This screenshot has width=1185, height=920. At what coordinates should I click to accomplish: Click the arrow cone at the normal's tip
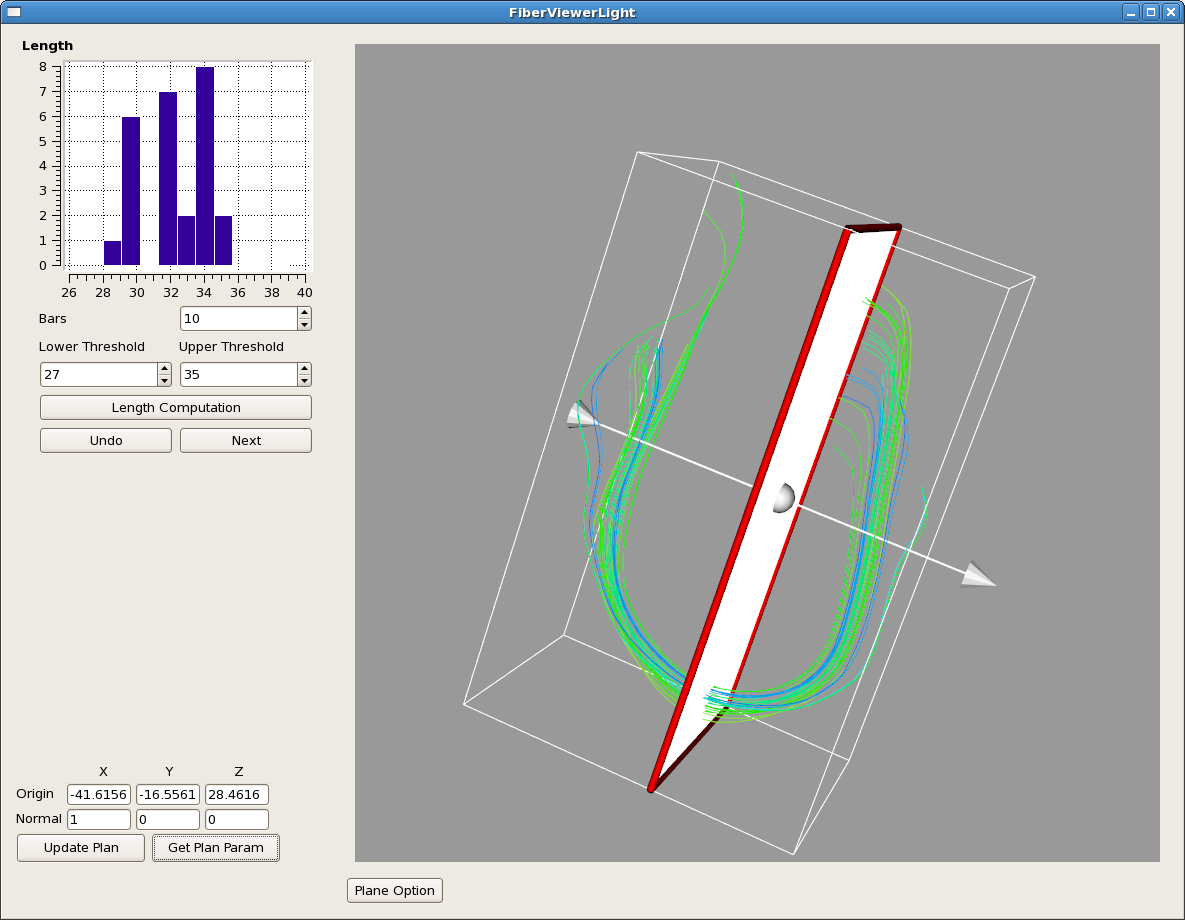point(977,576)
